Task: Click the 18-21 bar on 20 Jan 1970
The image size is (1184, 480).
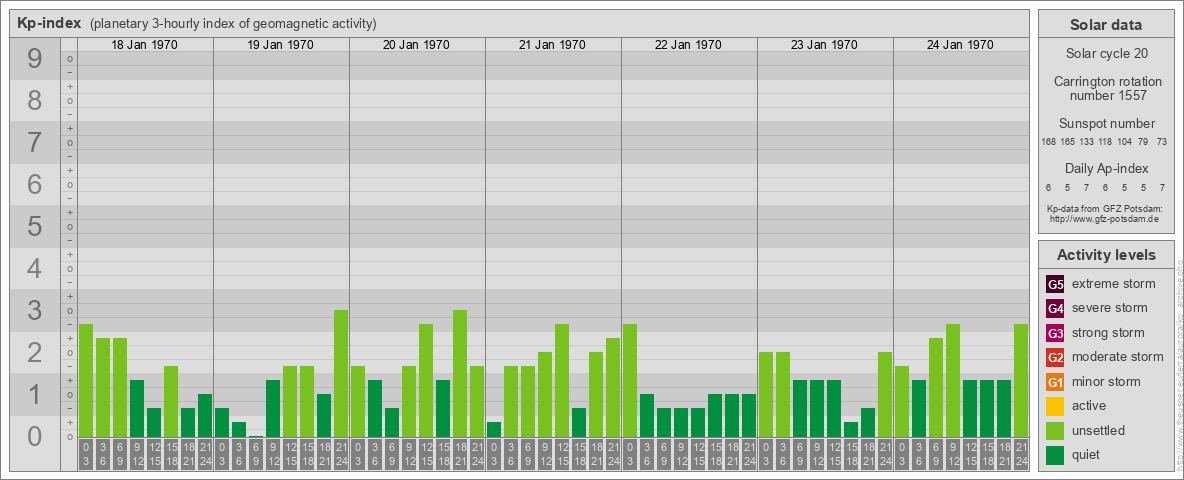Action: (460, 373)
